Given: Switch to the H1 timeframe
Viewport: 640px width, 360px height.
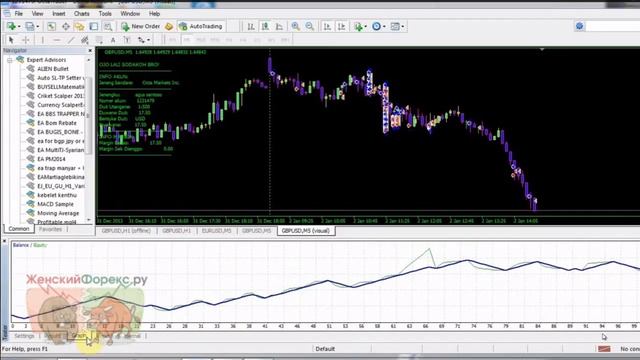Looking at the screenshot, I should click(229, 40).
